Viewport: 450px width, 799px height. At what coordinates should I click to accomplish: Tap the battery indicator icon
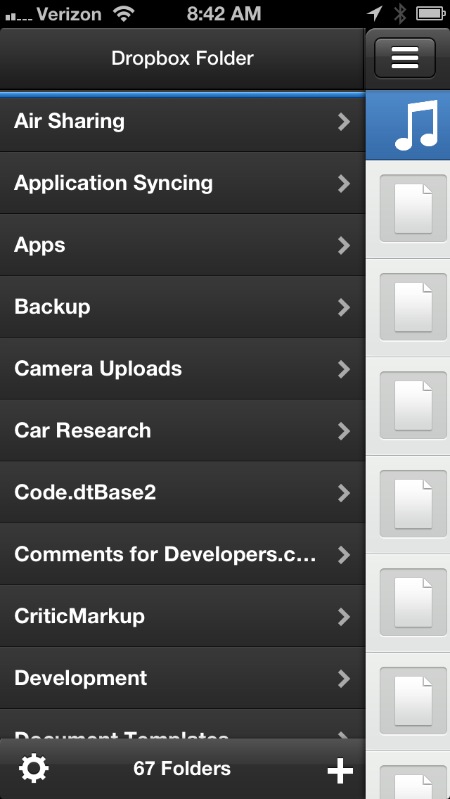click(x=431, y=14)
